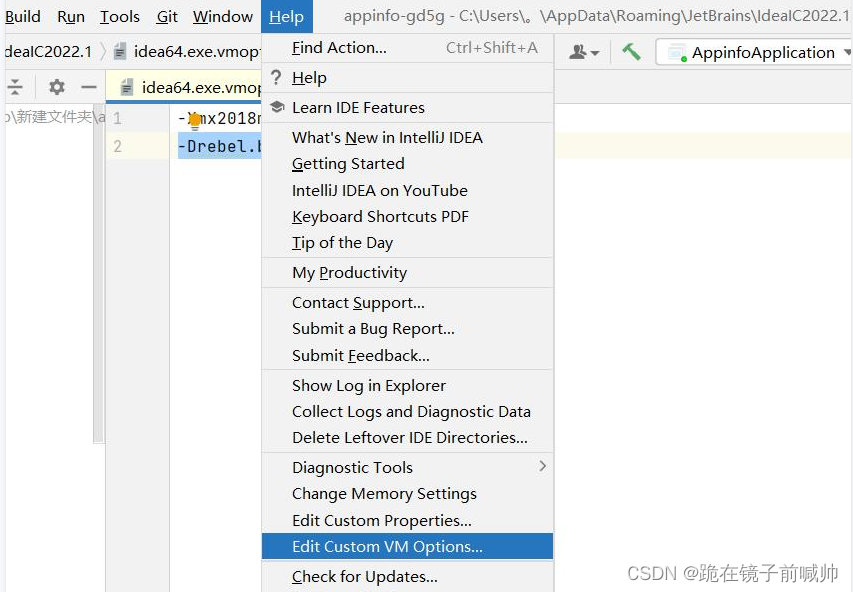
Task: Select Find Action... from Help menu
Action: click(x=407, y=48)
